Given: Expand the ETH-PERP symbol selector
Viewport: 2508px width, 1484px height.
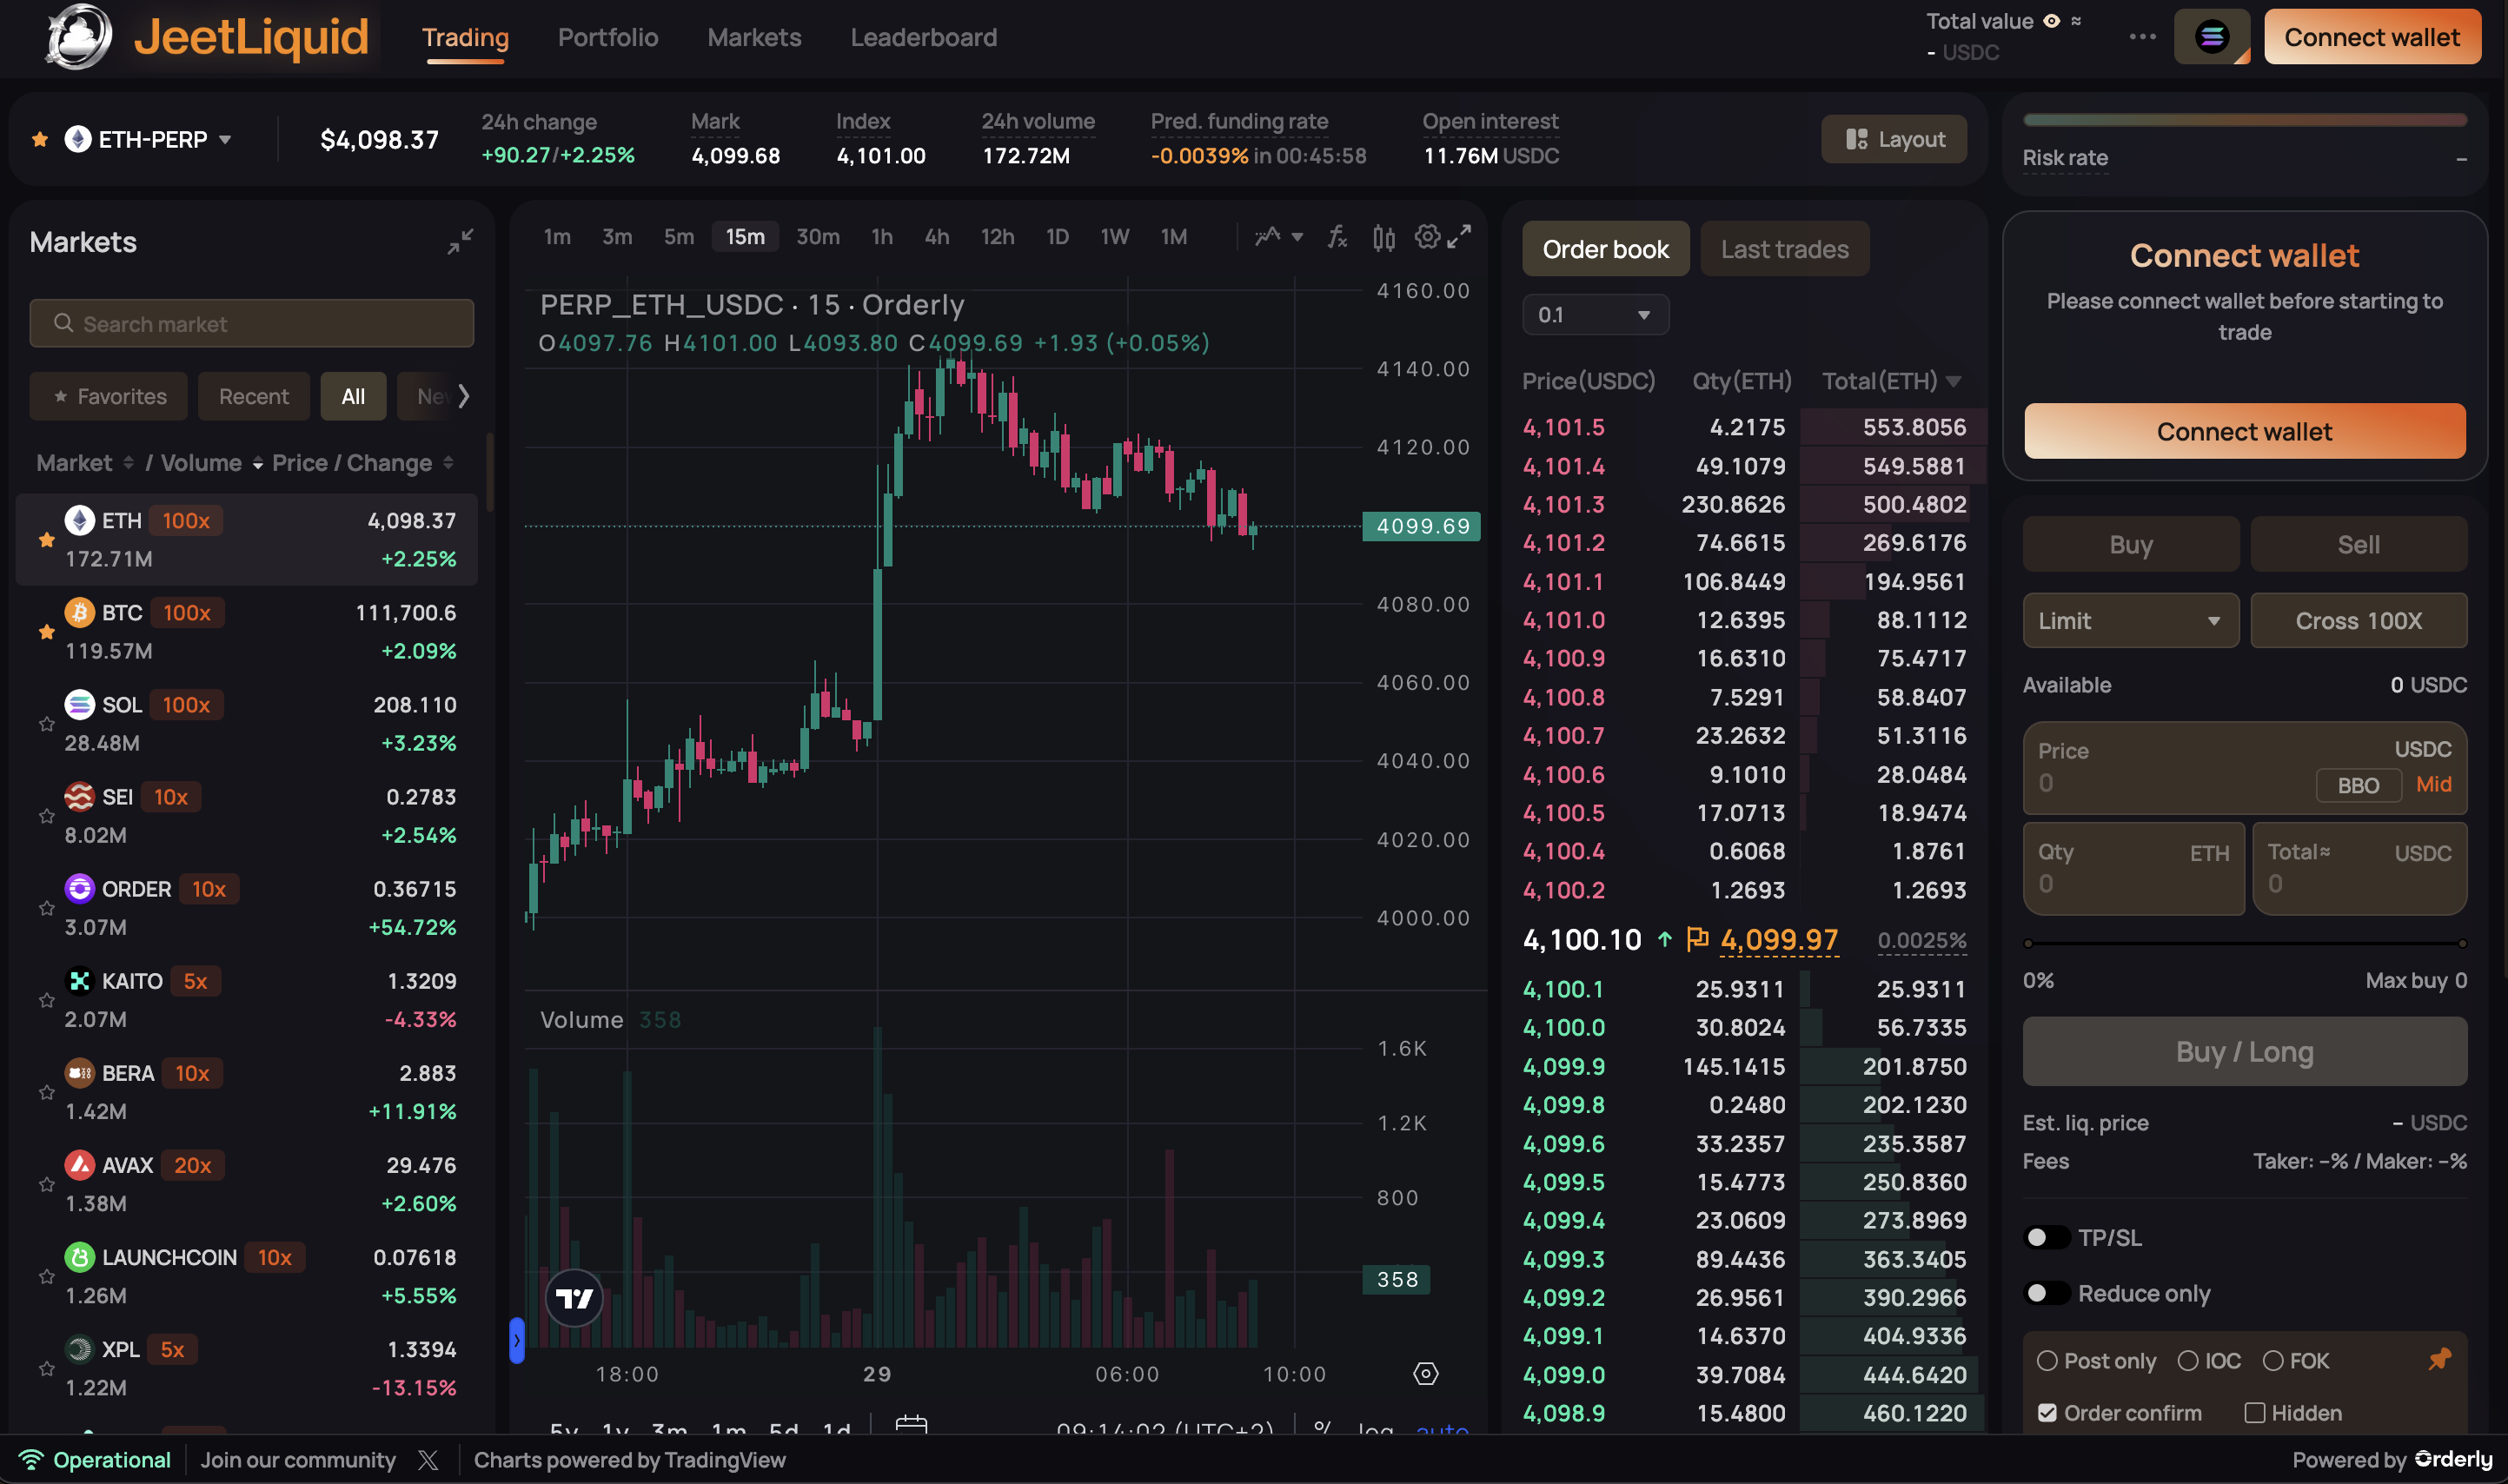Looking at the screenshot, I should click(x=150, y=139).
